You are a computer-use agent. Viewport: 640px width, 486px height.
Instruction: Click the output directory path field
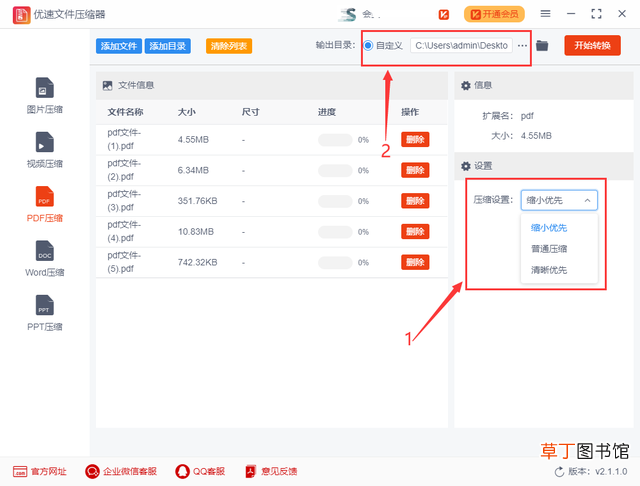click(x=461, y=45)
